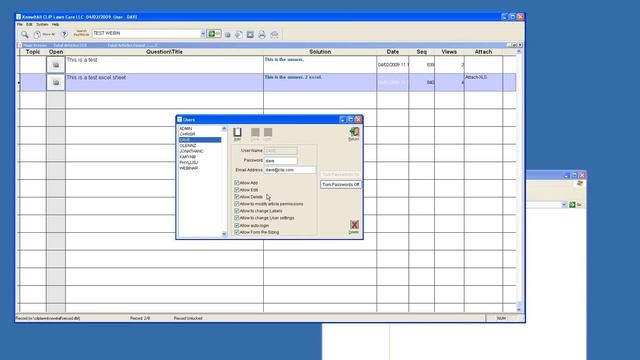Toggle Allow Add checkbox
The width and height of the screenshot is (640, 360).
[x=237, y=183]
